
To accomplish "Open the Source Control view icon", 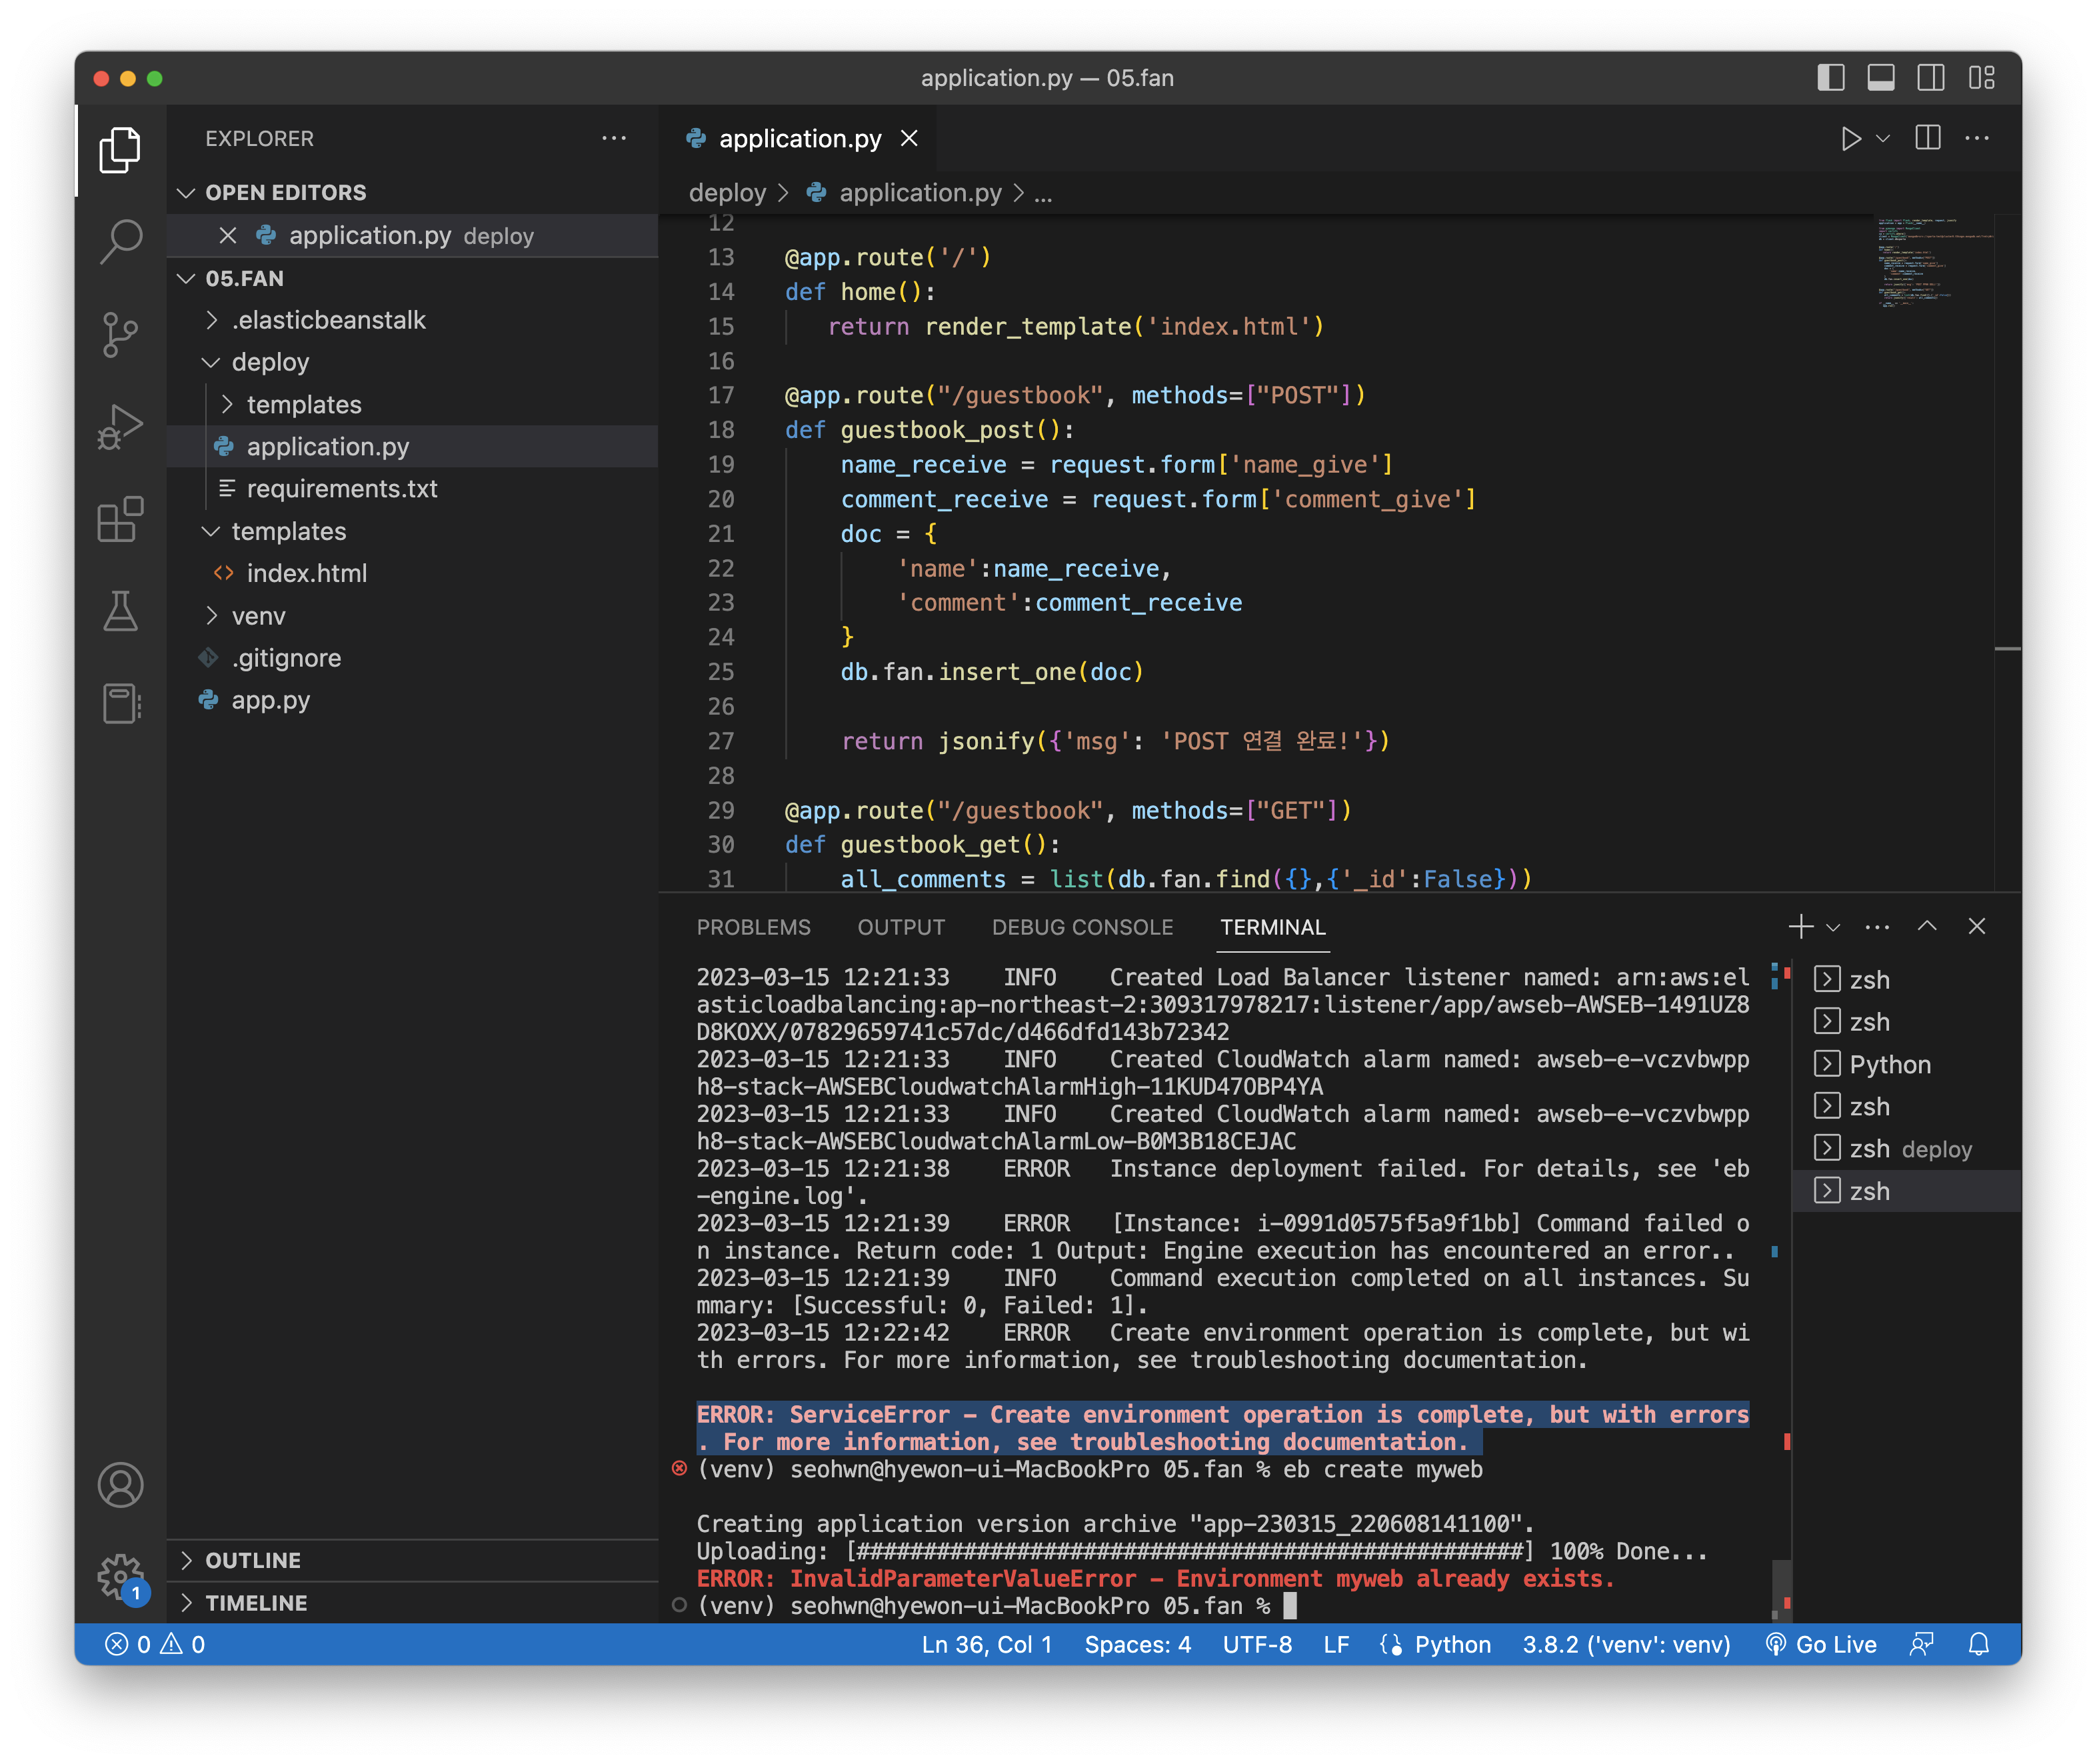I will [120, 334].
